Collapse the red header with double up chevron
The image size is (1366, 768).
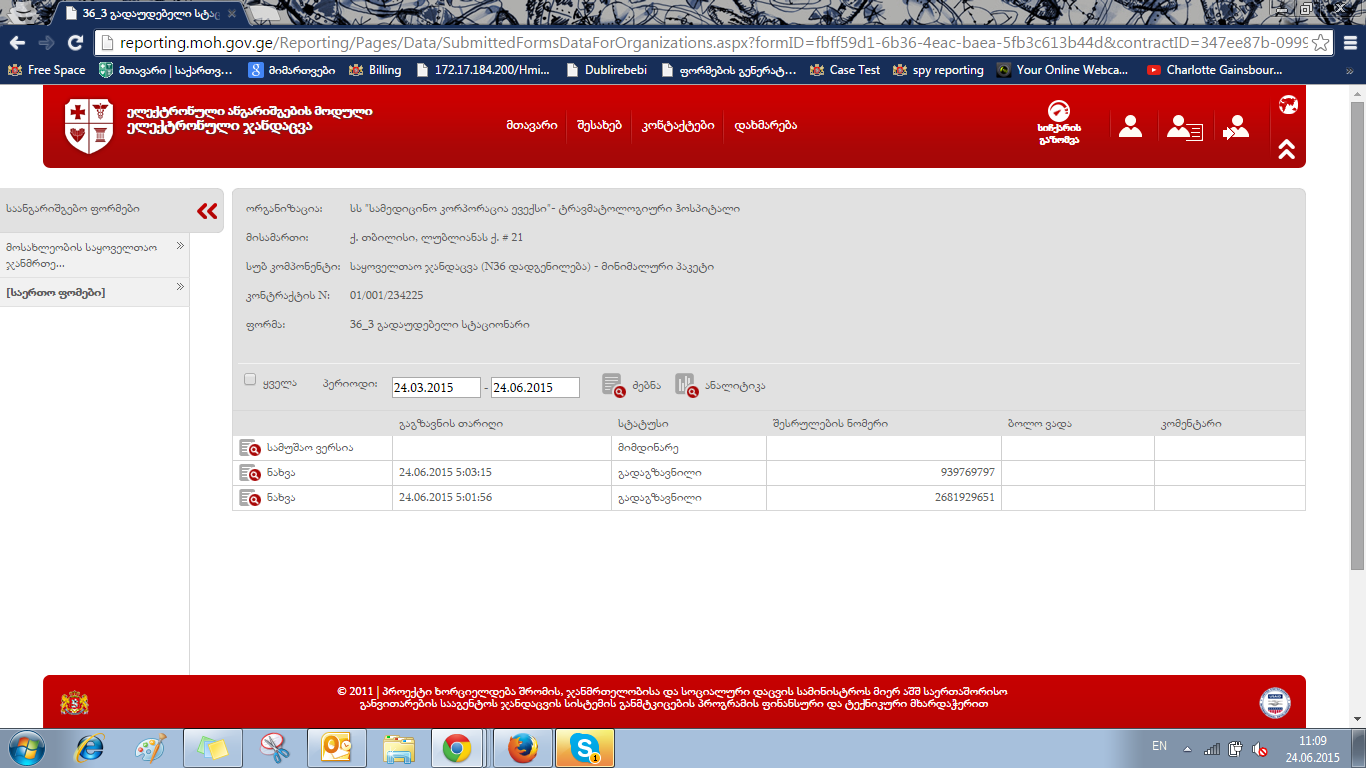click(x=1287, y=149)
